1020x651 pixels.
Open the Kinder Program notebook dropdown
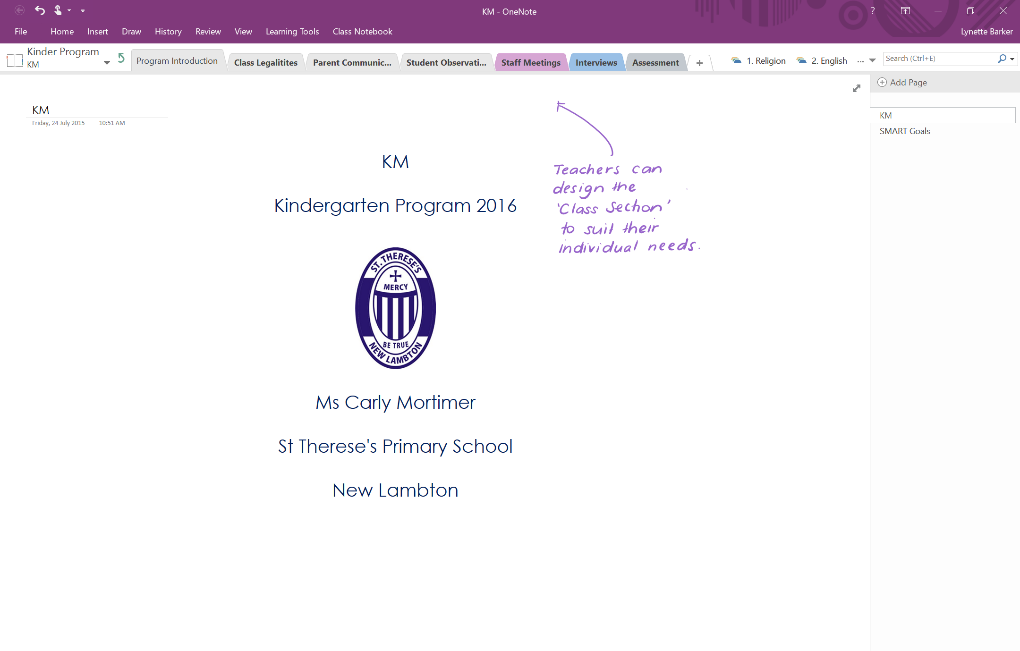point(107,62)
